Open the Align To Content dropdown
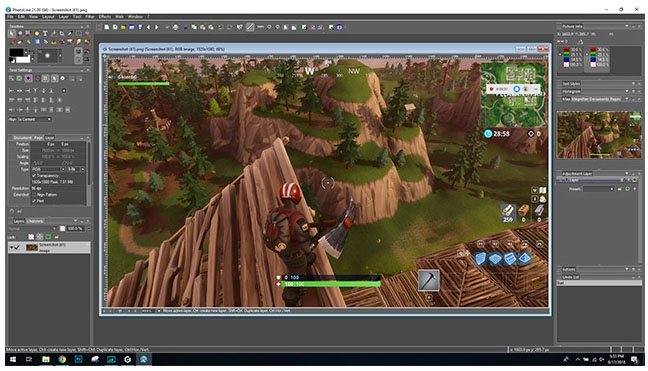648x371 pixels. click(30, 119)
